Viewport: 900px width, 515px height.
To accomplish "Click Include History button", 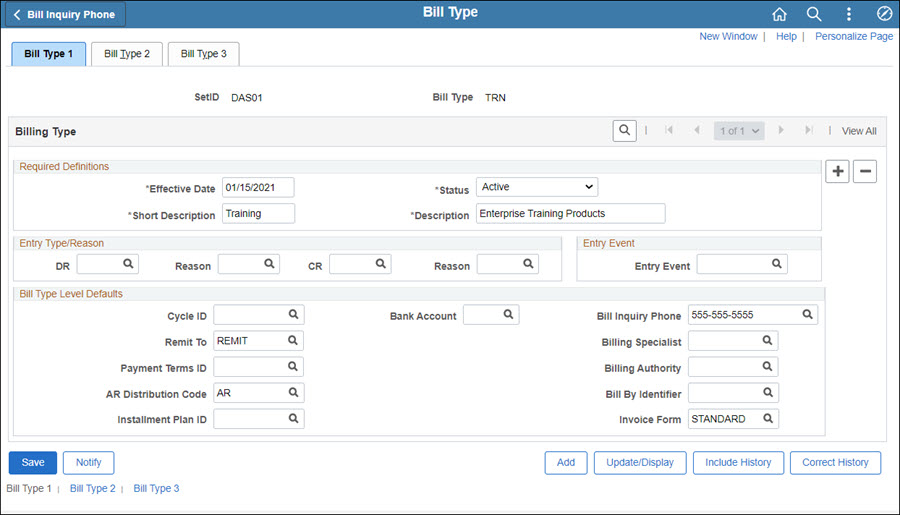I will [x=738, y=463].
